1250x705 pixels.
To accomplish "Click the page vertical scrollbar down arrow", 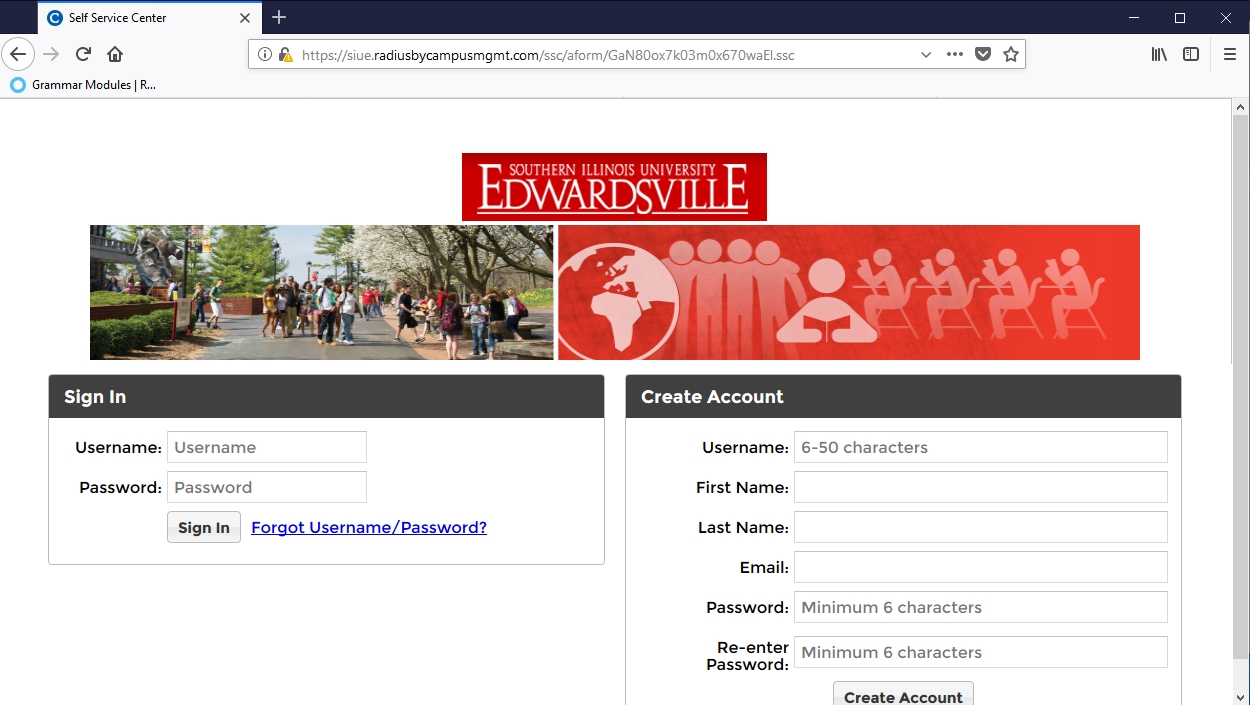I will (1240, 696).
